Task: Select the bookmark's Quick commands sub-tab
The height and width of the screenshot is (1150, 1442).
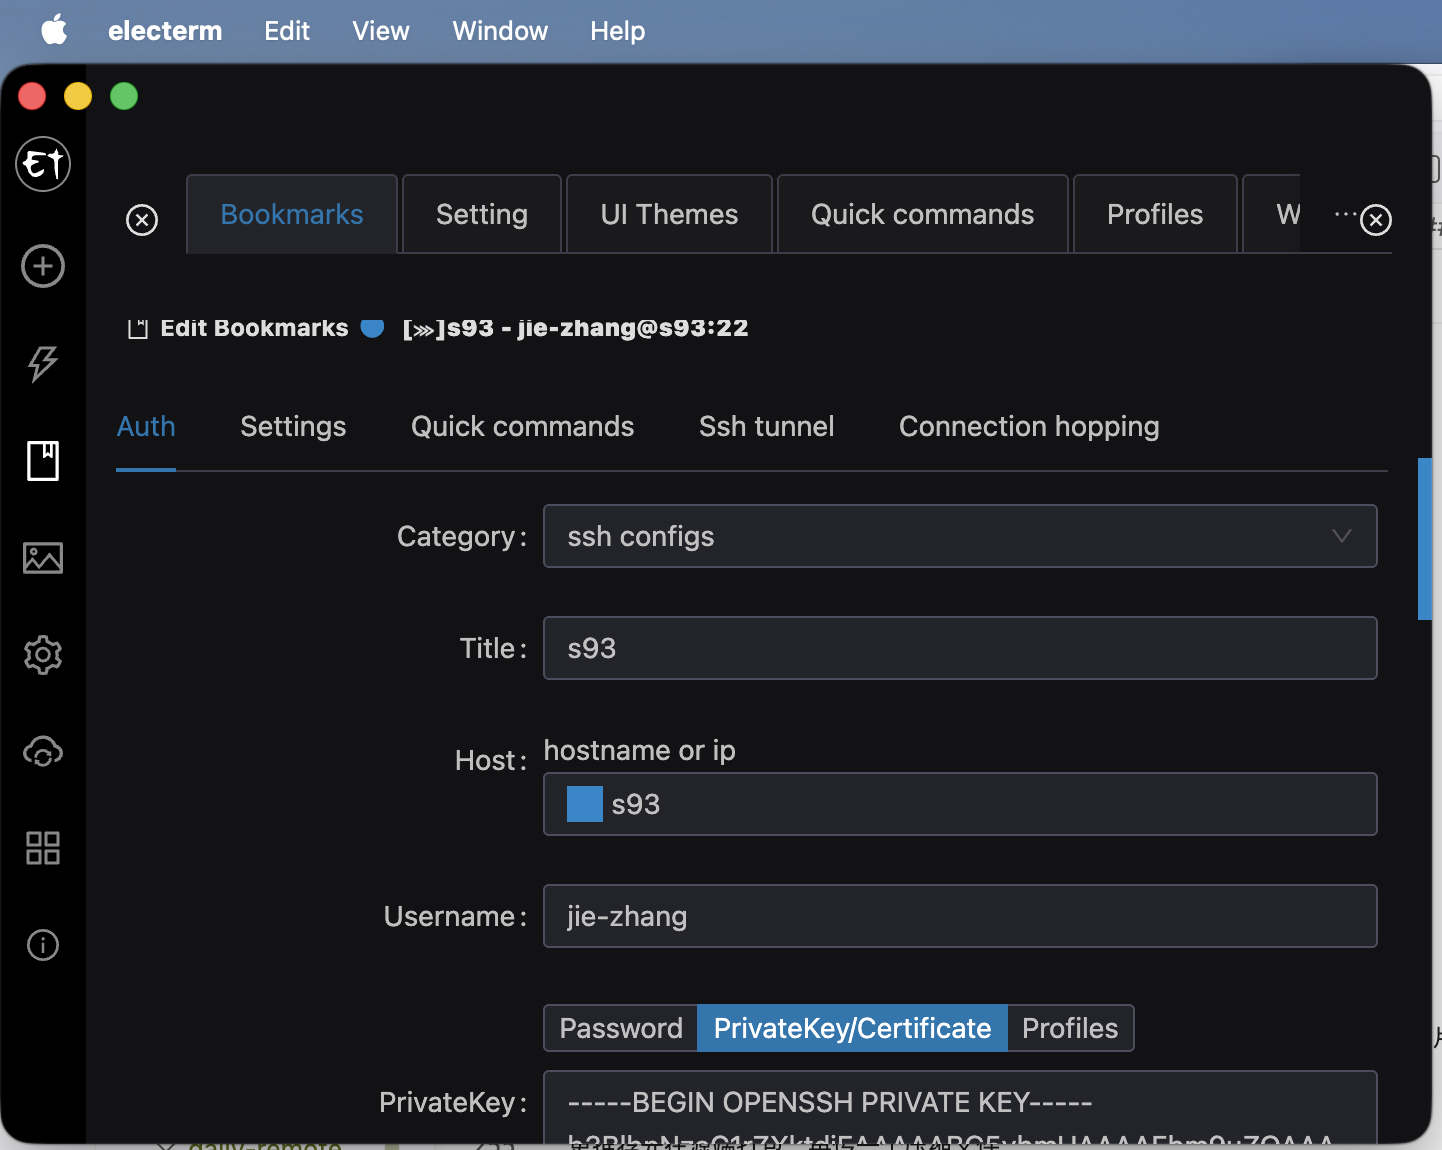Action: click(523, 427)
